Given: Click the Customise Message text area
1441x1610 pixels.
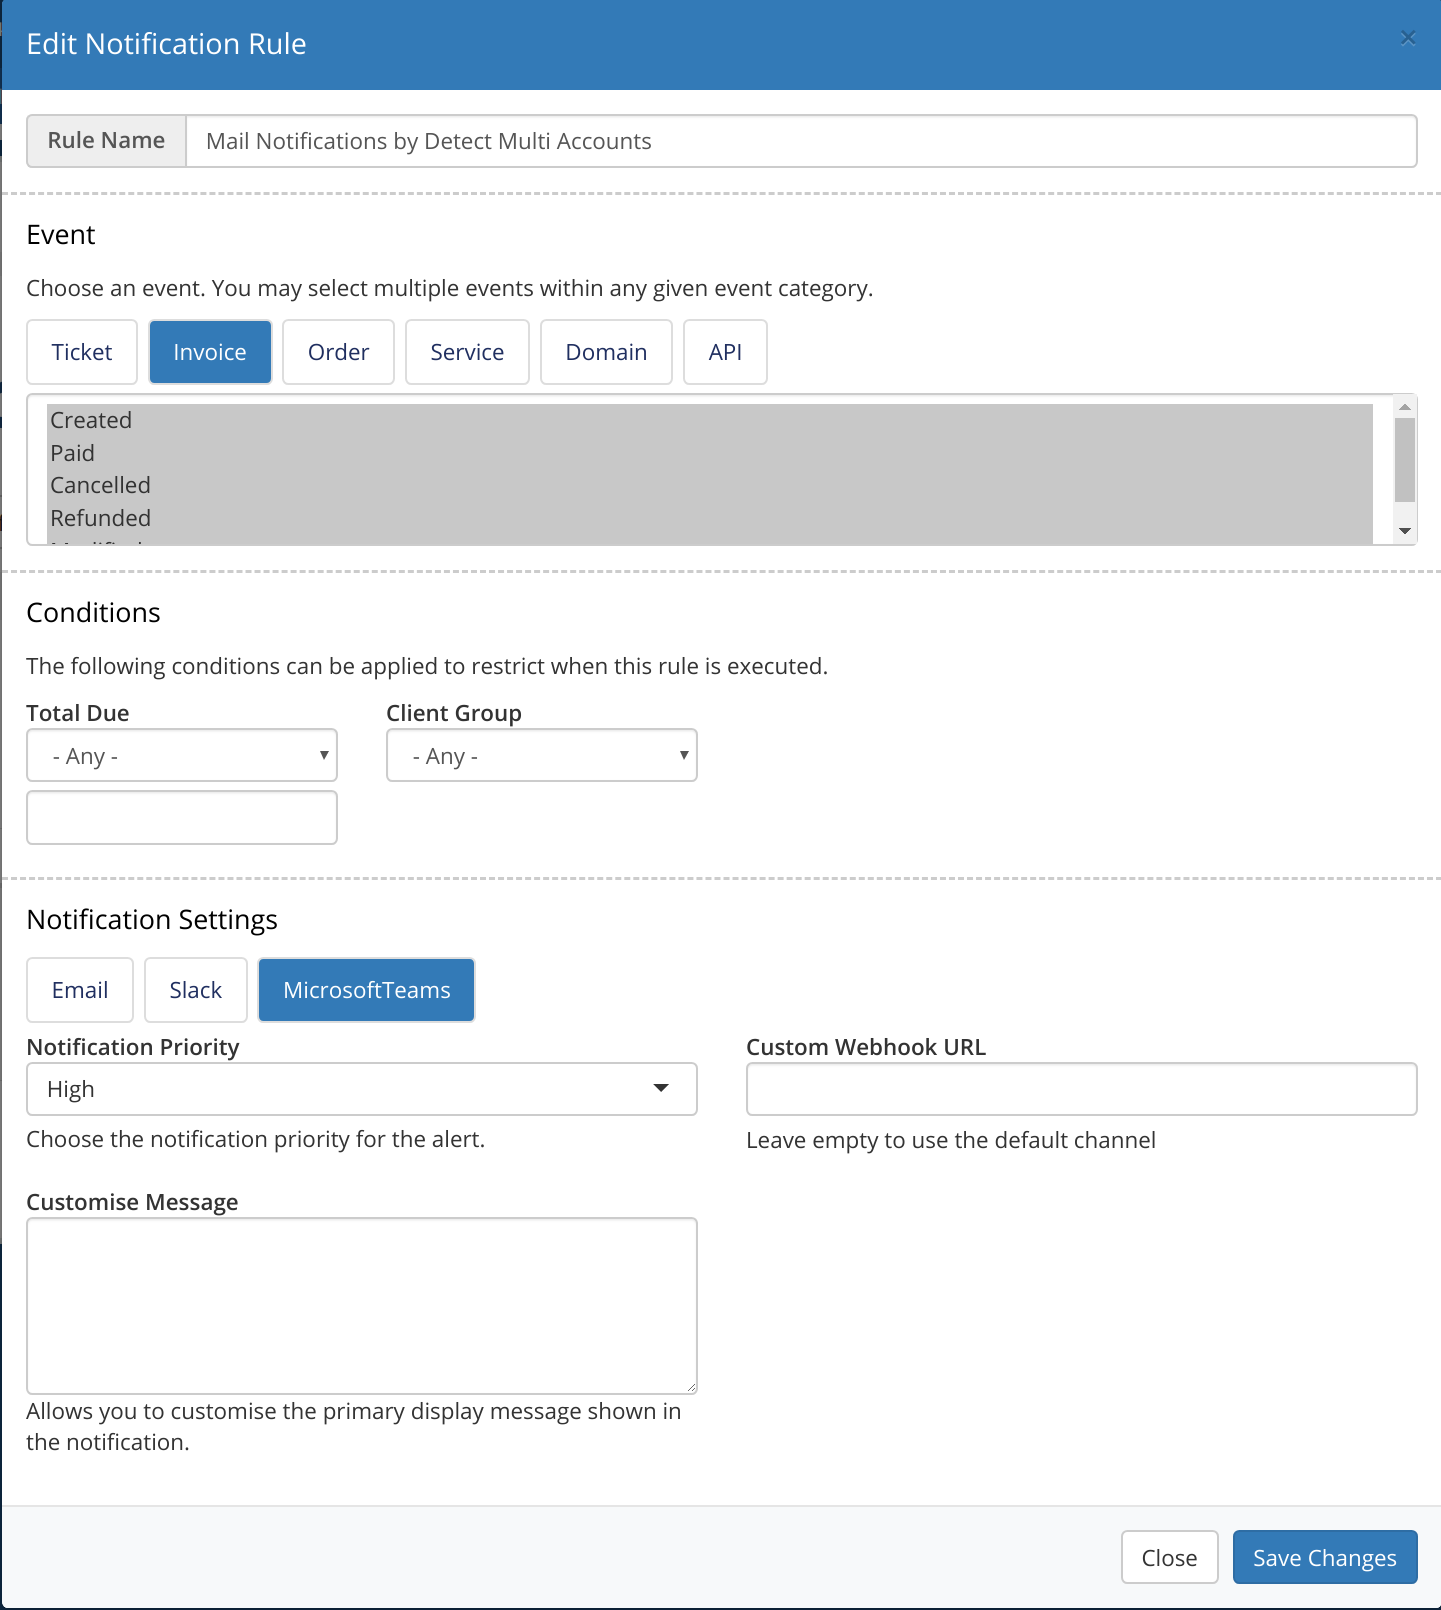Looking at the screenshot, I should click(x=362, y=1306).
